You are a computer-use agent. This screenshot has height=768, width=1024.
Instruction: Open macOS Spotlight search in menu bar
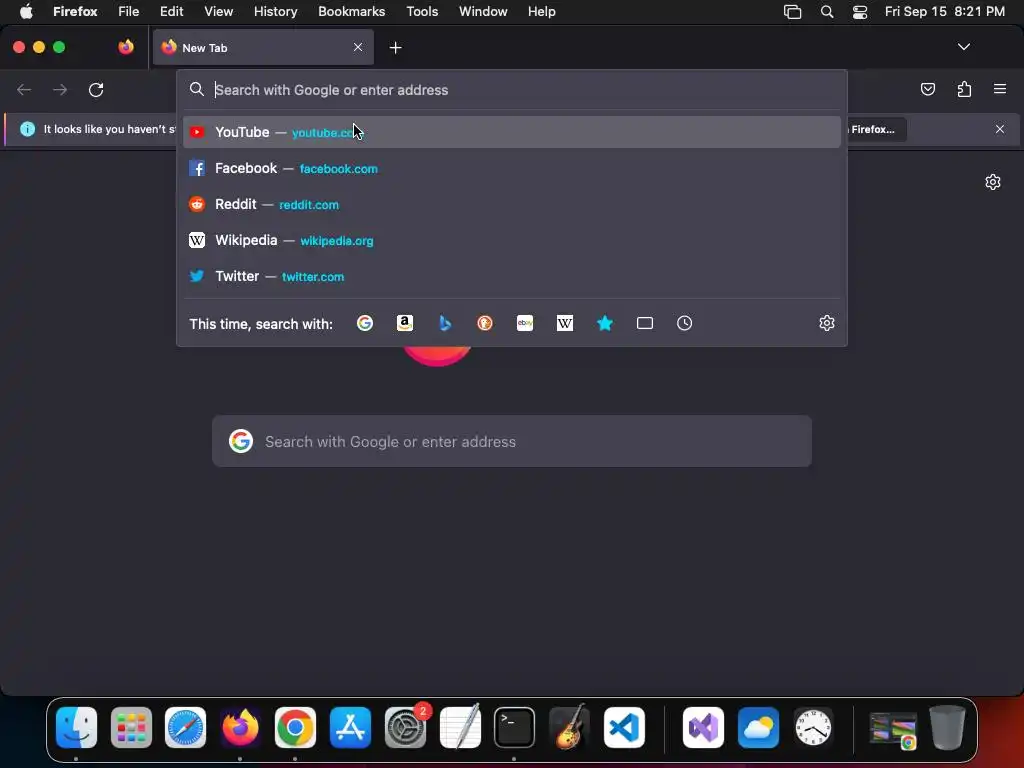pyautogui.click(x=827, y=12)
